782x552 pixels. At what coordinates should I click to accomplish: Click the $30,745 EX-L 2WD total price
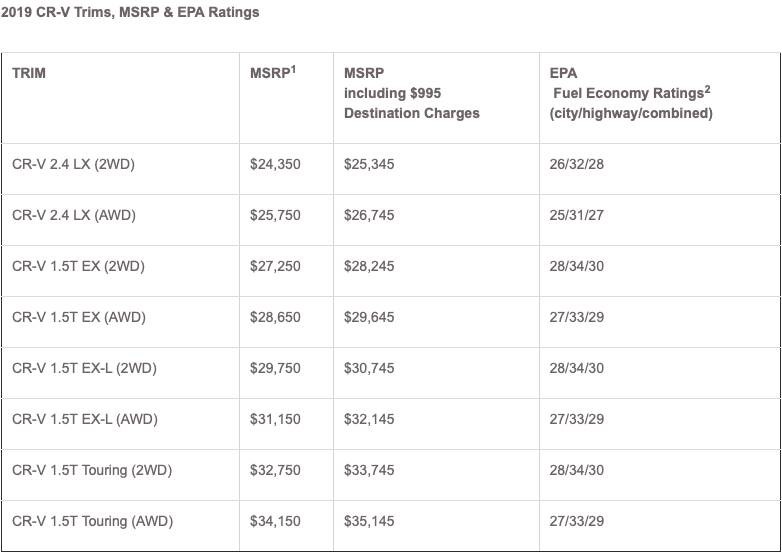pos(369,368)
